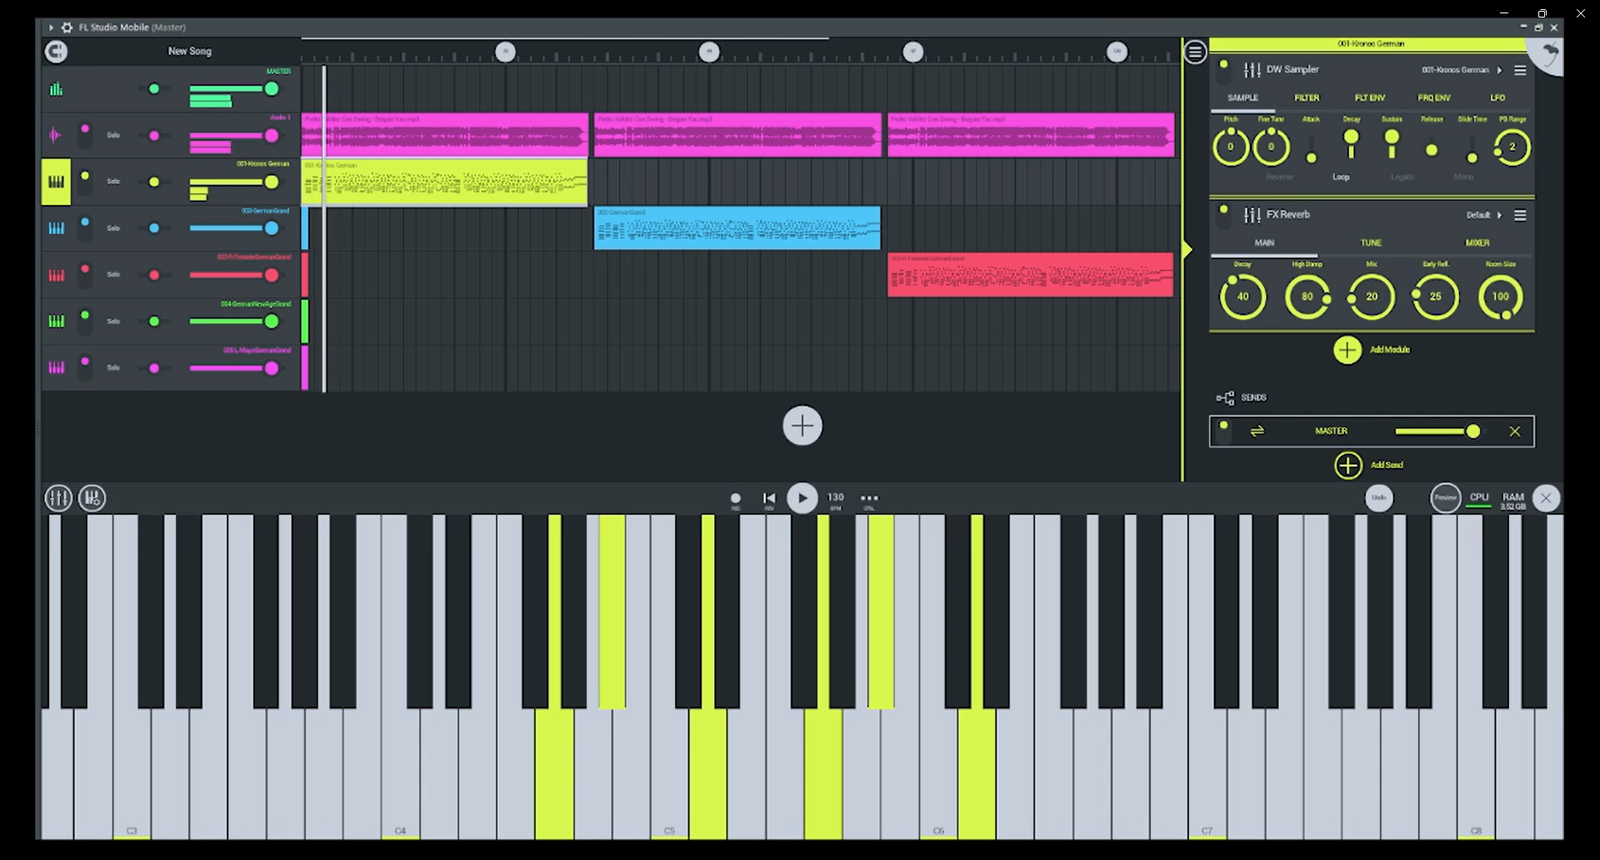Open the Master track mixer icon

coord(56,89)
